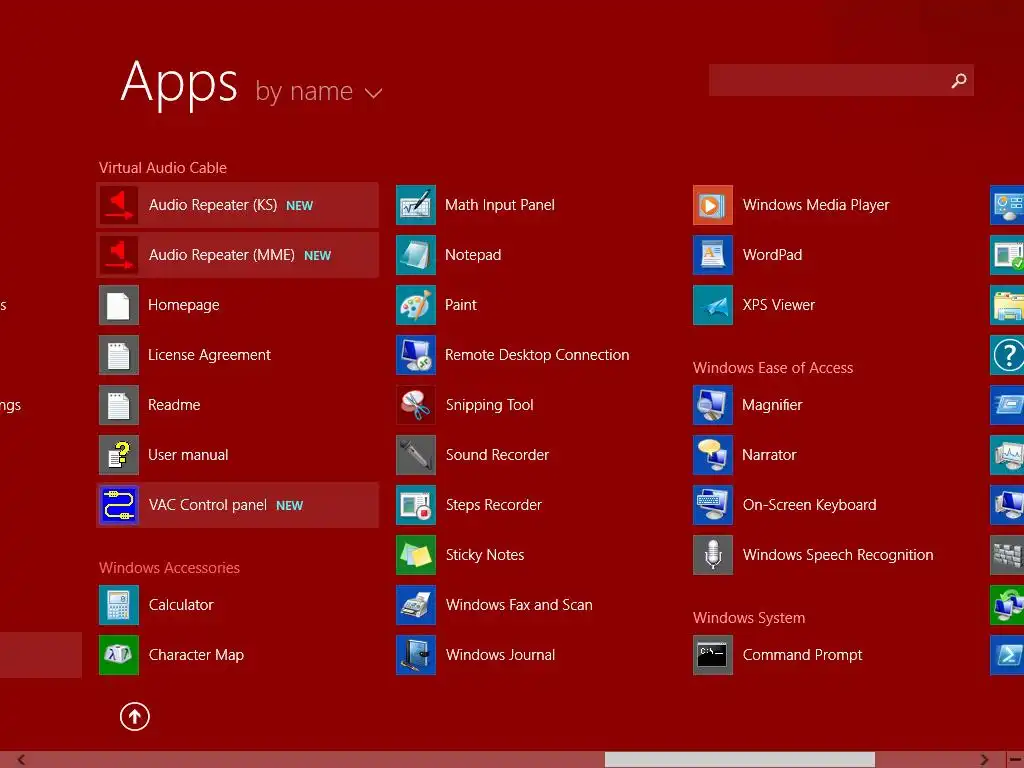
Task: Open License Agreement file icon
Action: [x=119, y=355]
